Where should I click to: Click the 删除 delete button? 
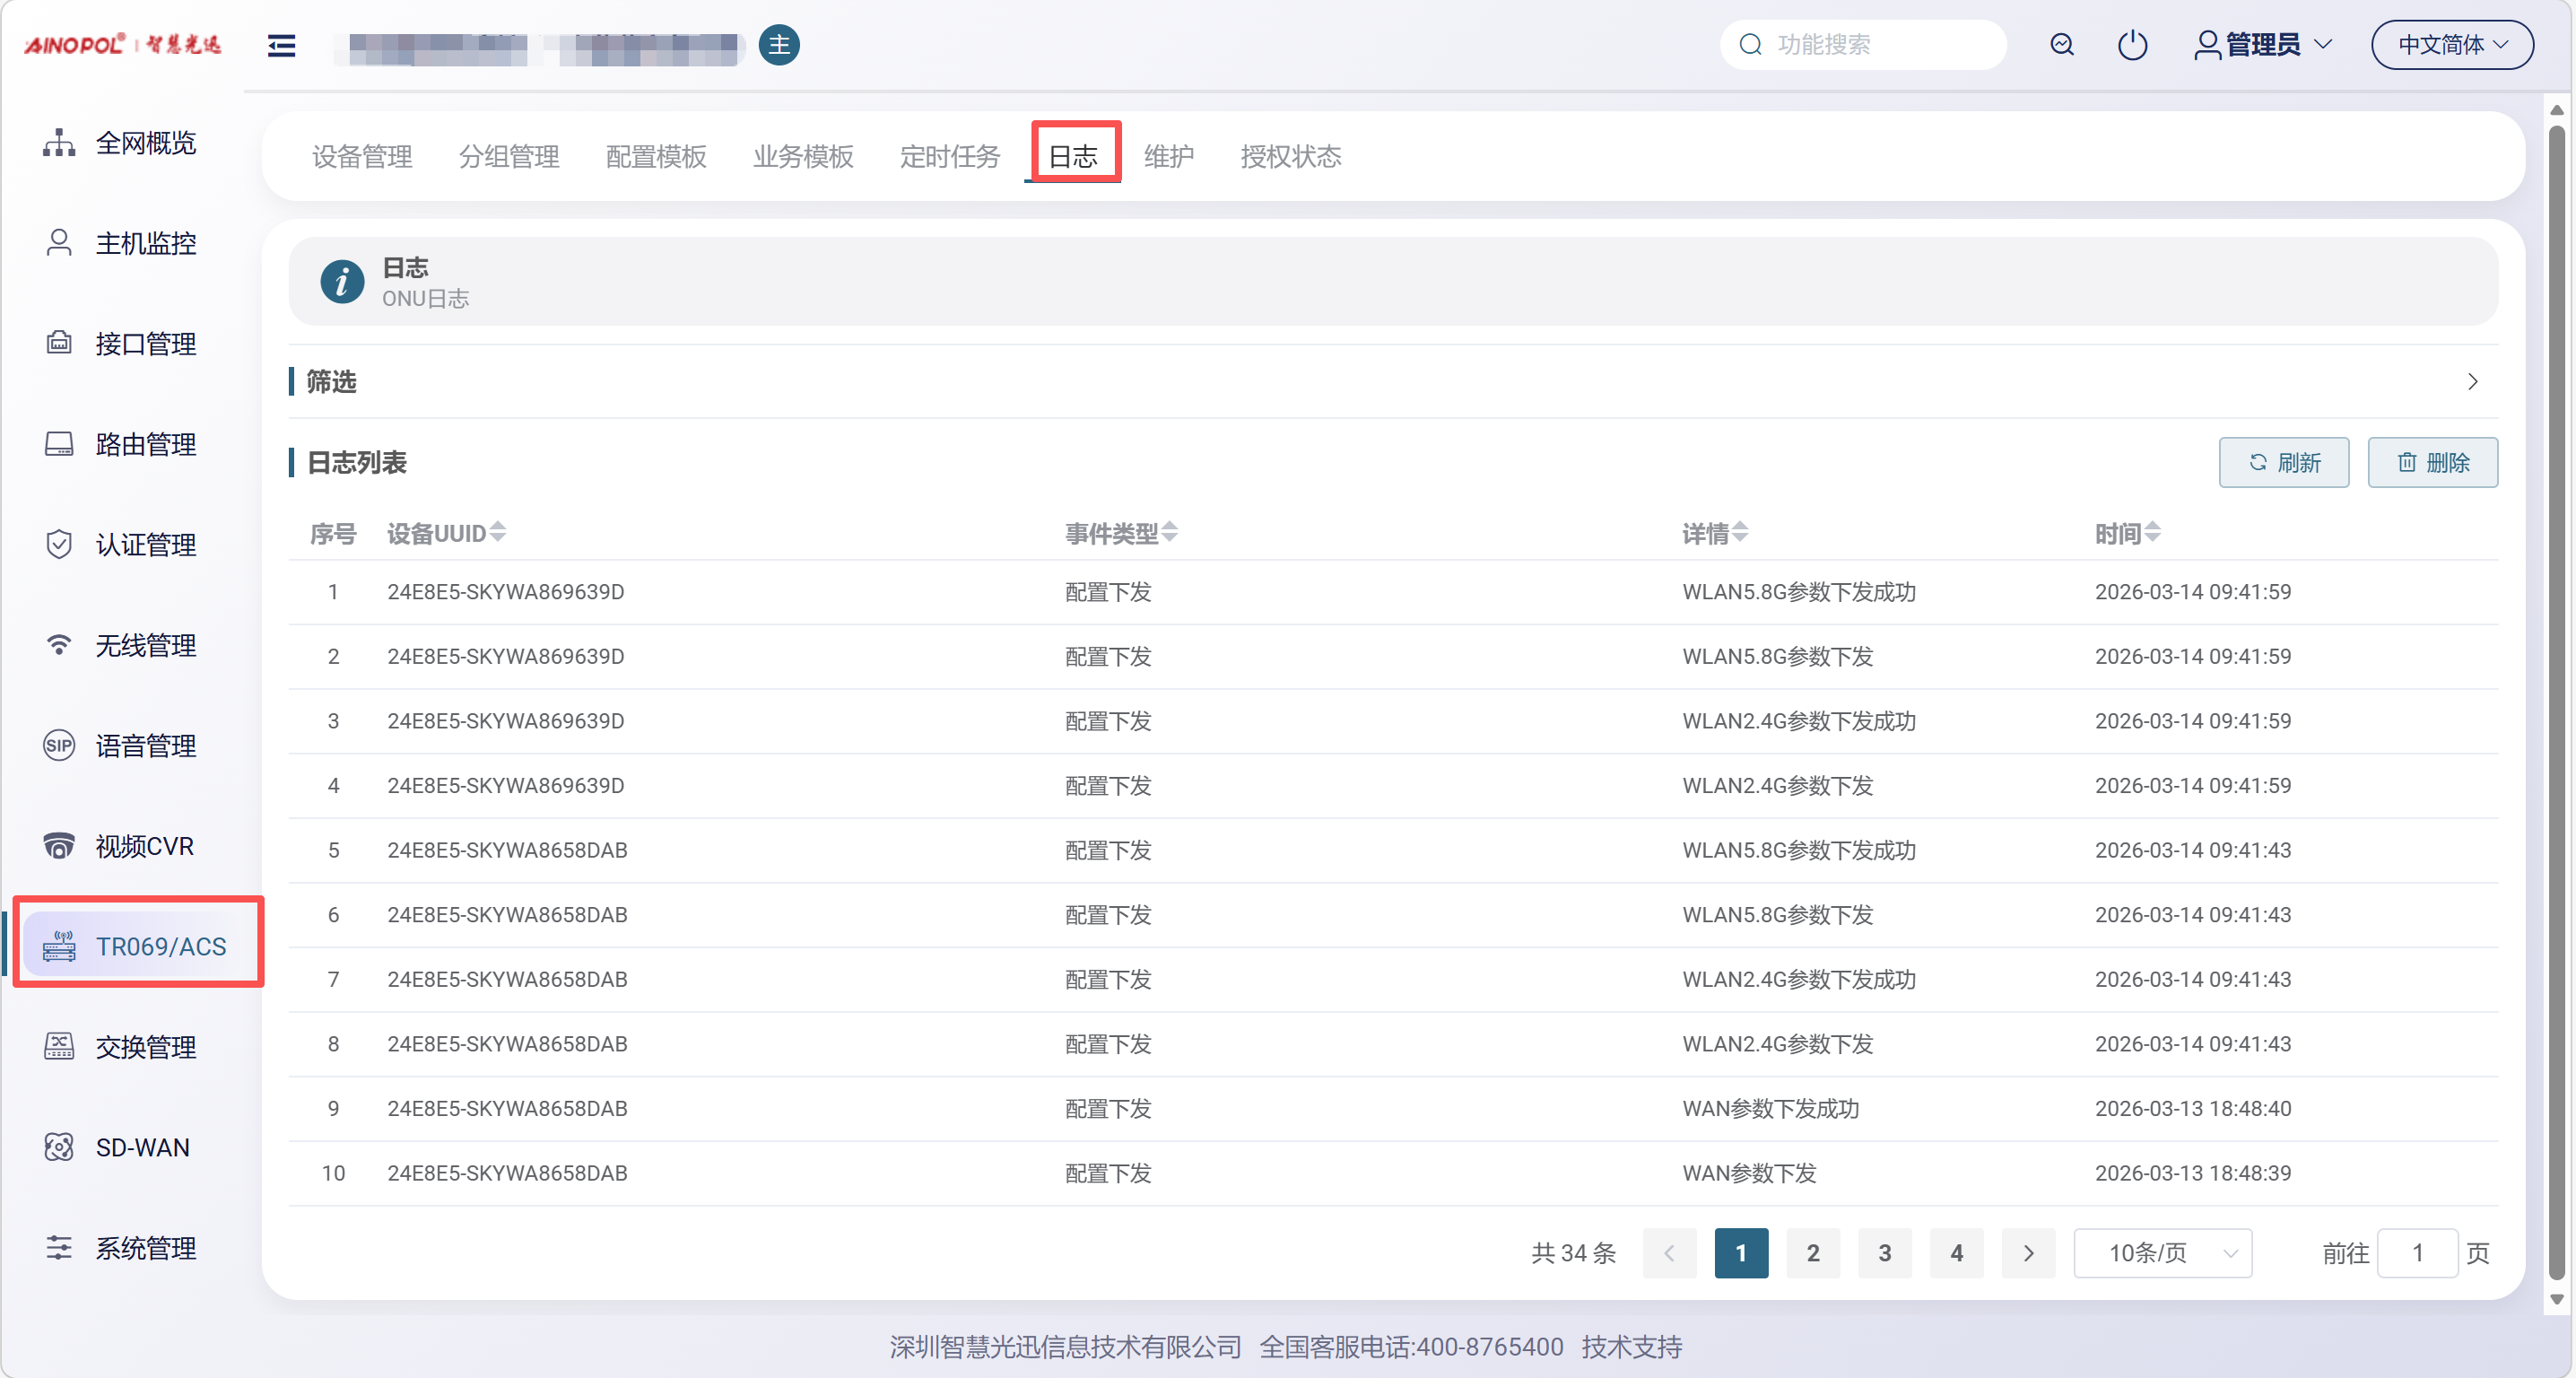(2432, 462)
